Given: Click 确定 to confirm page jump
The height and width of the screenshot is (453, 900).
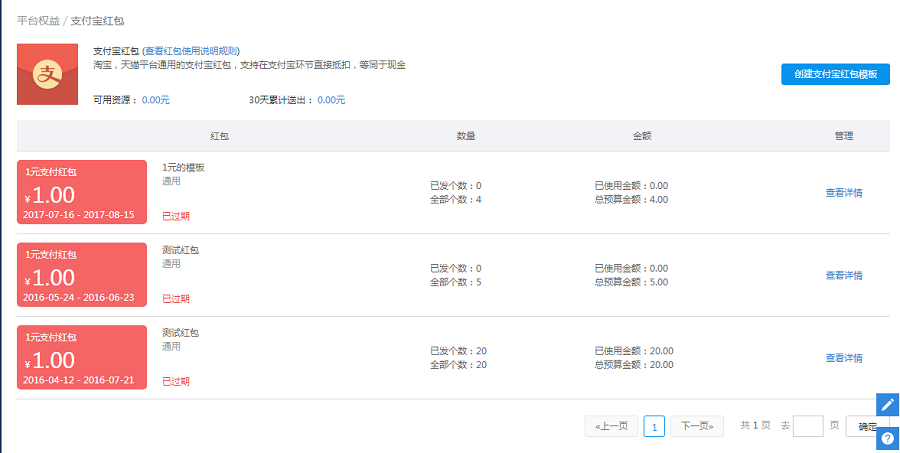Looking at the screenshot, I should pos(867,426).
